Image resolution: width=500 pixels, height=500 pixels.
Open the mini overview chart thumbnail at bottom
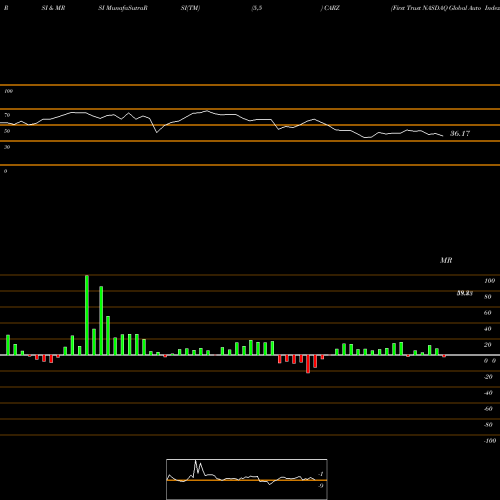(x=247, y=479)
